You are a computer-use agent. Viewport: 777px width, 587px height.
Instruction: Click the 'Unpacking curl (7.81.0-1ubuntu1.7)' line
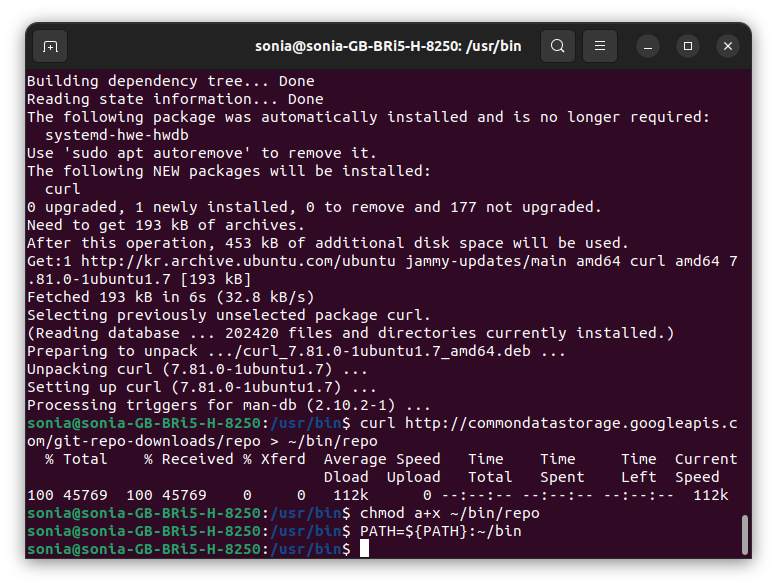[x=197, y=369]
